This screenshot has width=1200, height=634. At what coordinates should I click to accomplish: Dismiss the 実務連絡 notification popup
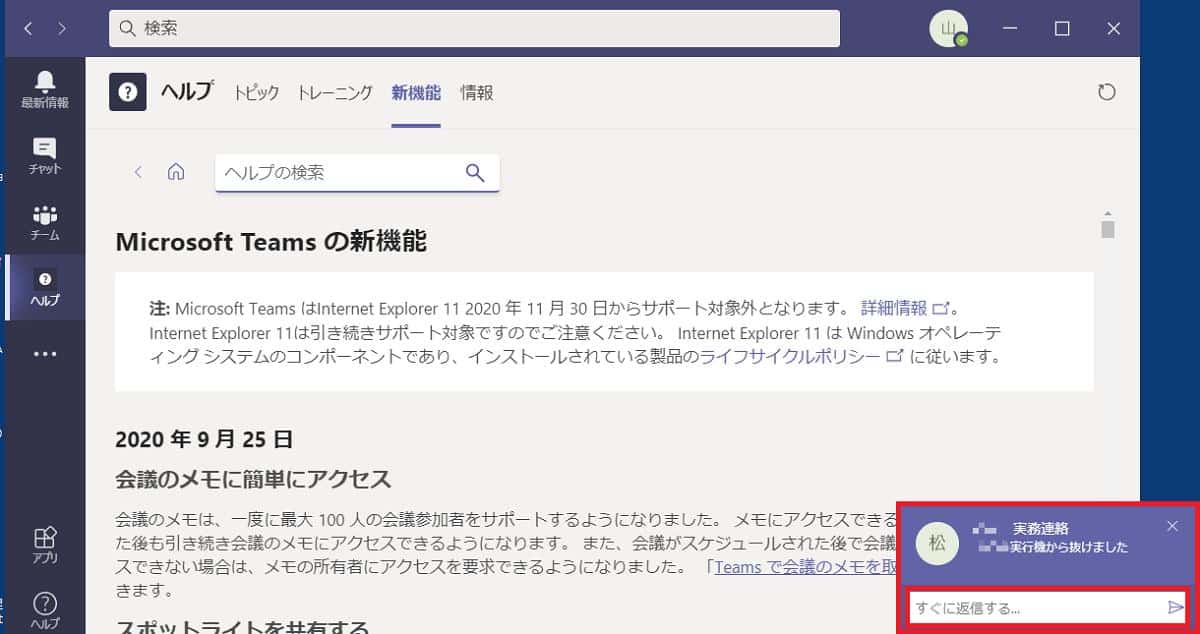[x=1171, y=525]
